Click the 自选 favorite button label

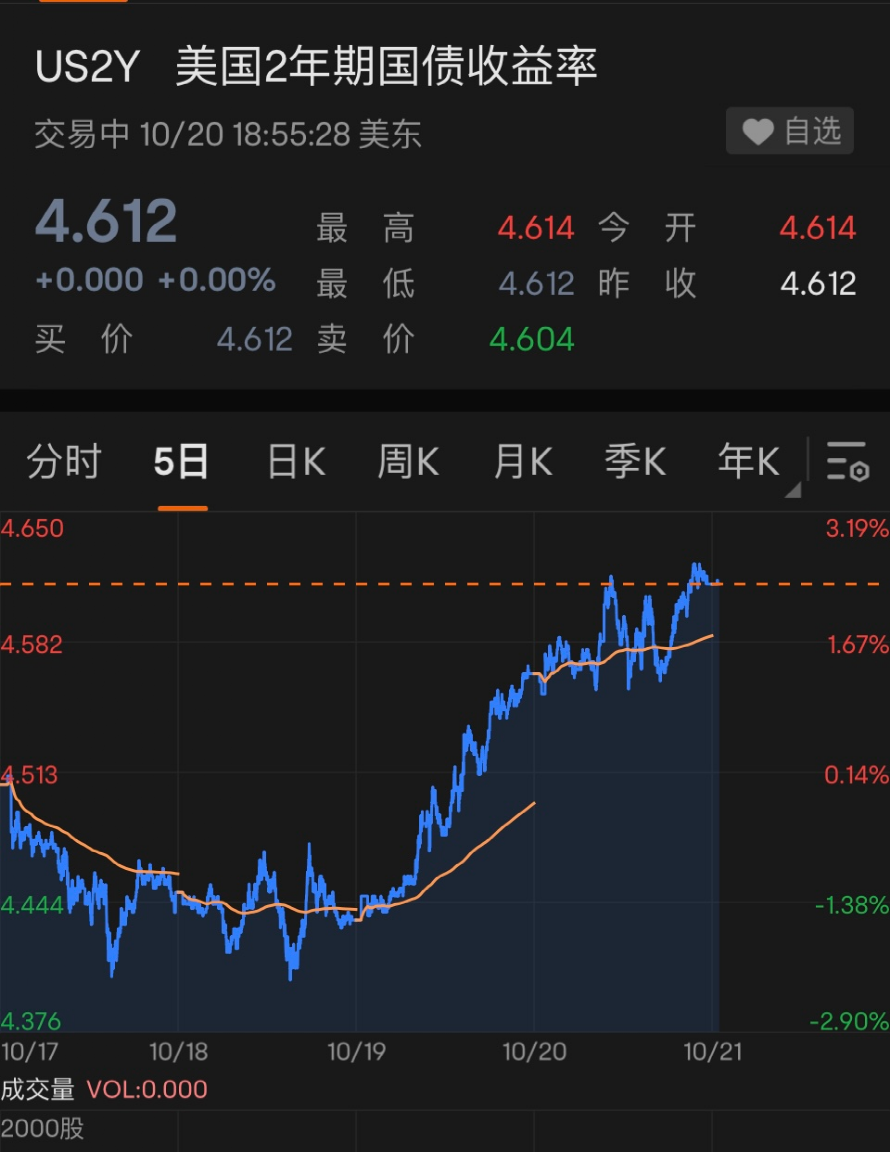[812, 132]
